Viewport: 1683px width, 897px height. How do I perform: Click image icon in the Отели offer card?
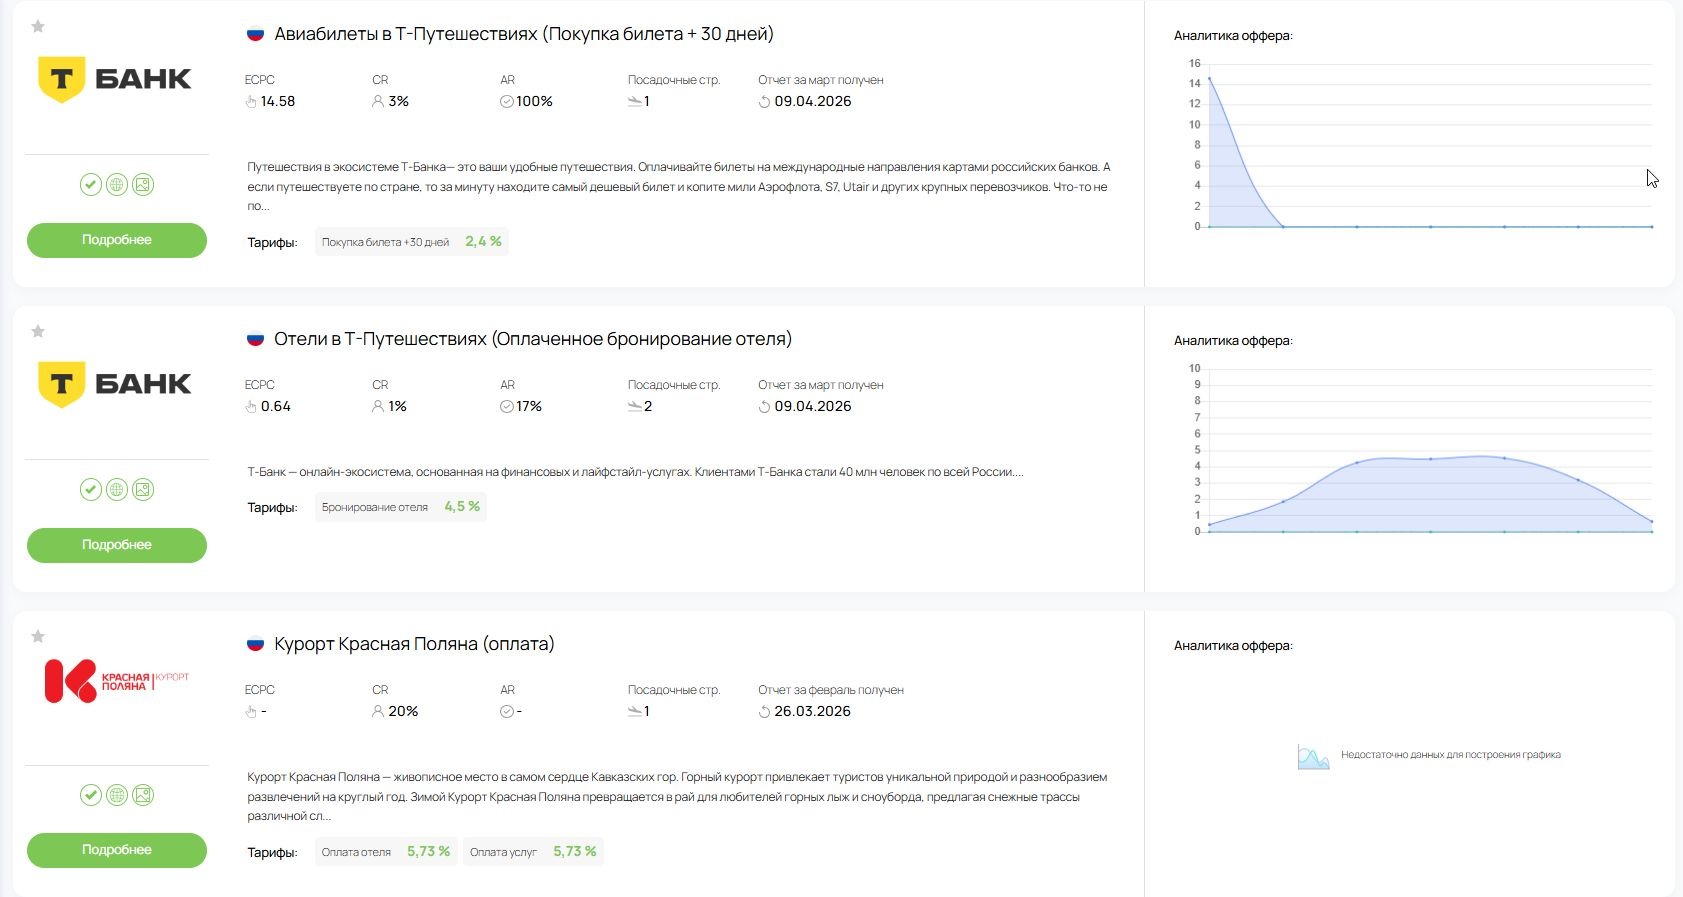(x=143, y=489)
